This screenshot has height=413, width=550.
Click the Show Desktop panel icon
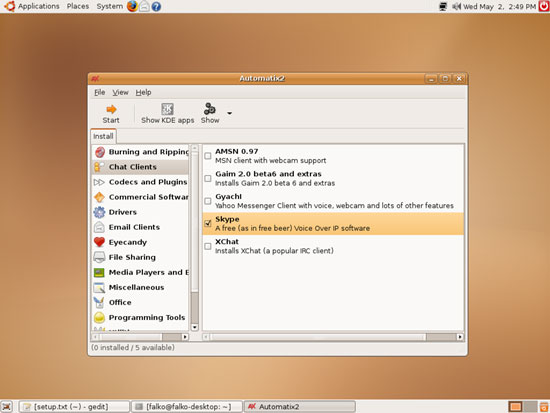pyautogui.click(x=7, y=407)
